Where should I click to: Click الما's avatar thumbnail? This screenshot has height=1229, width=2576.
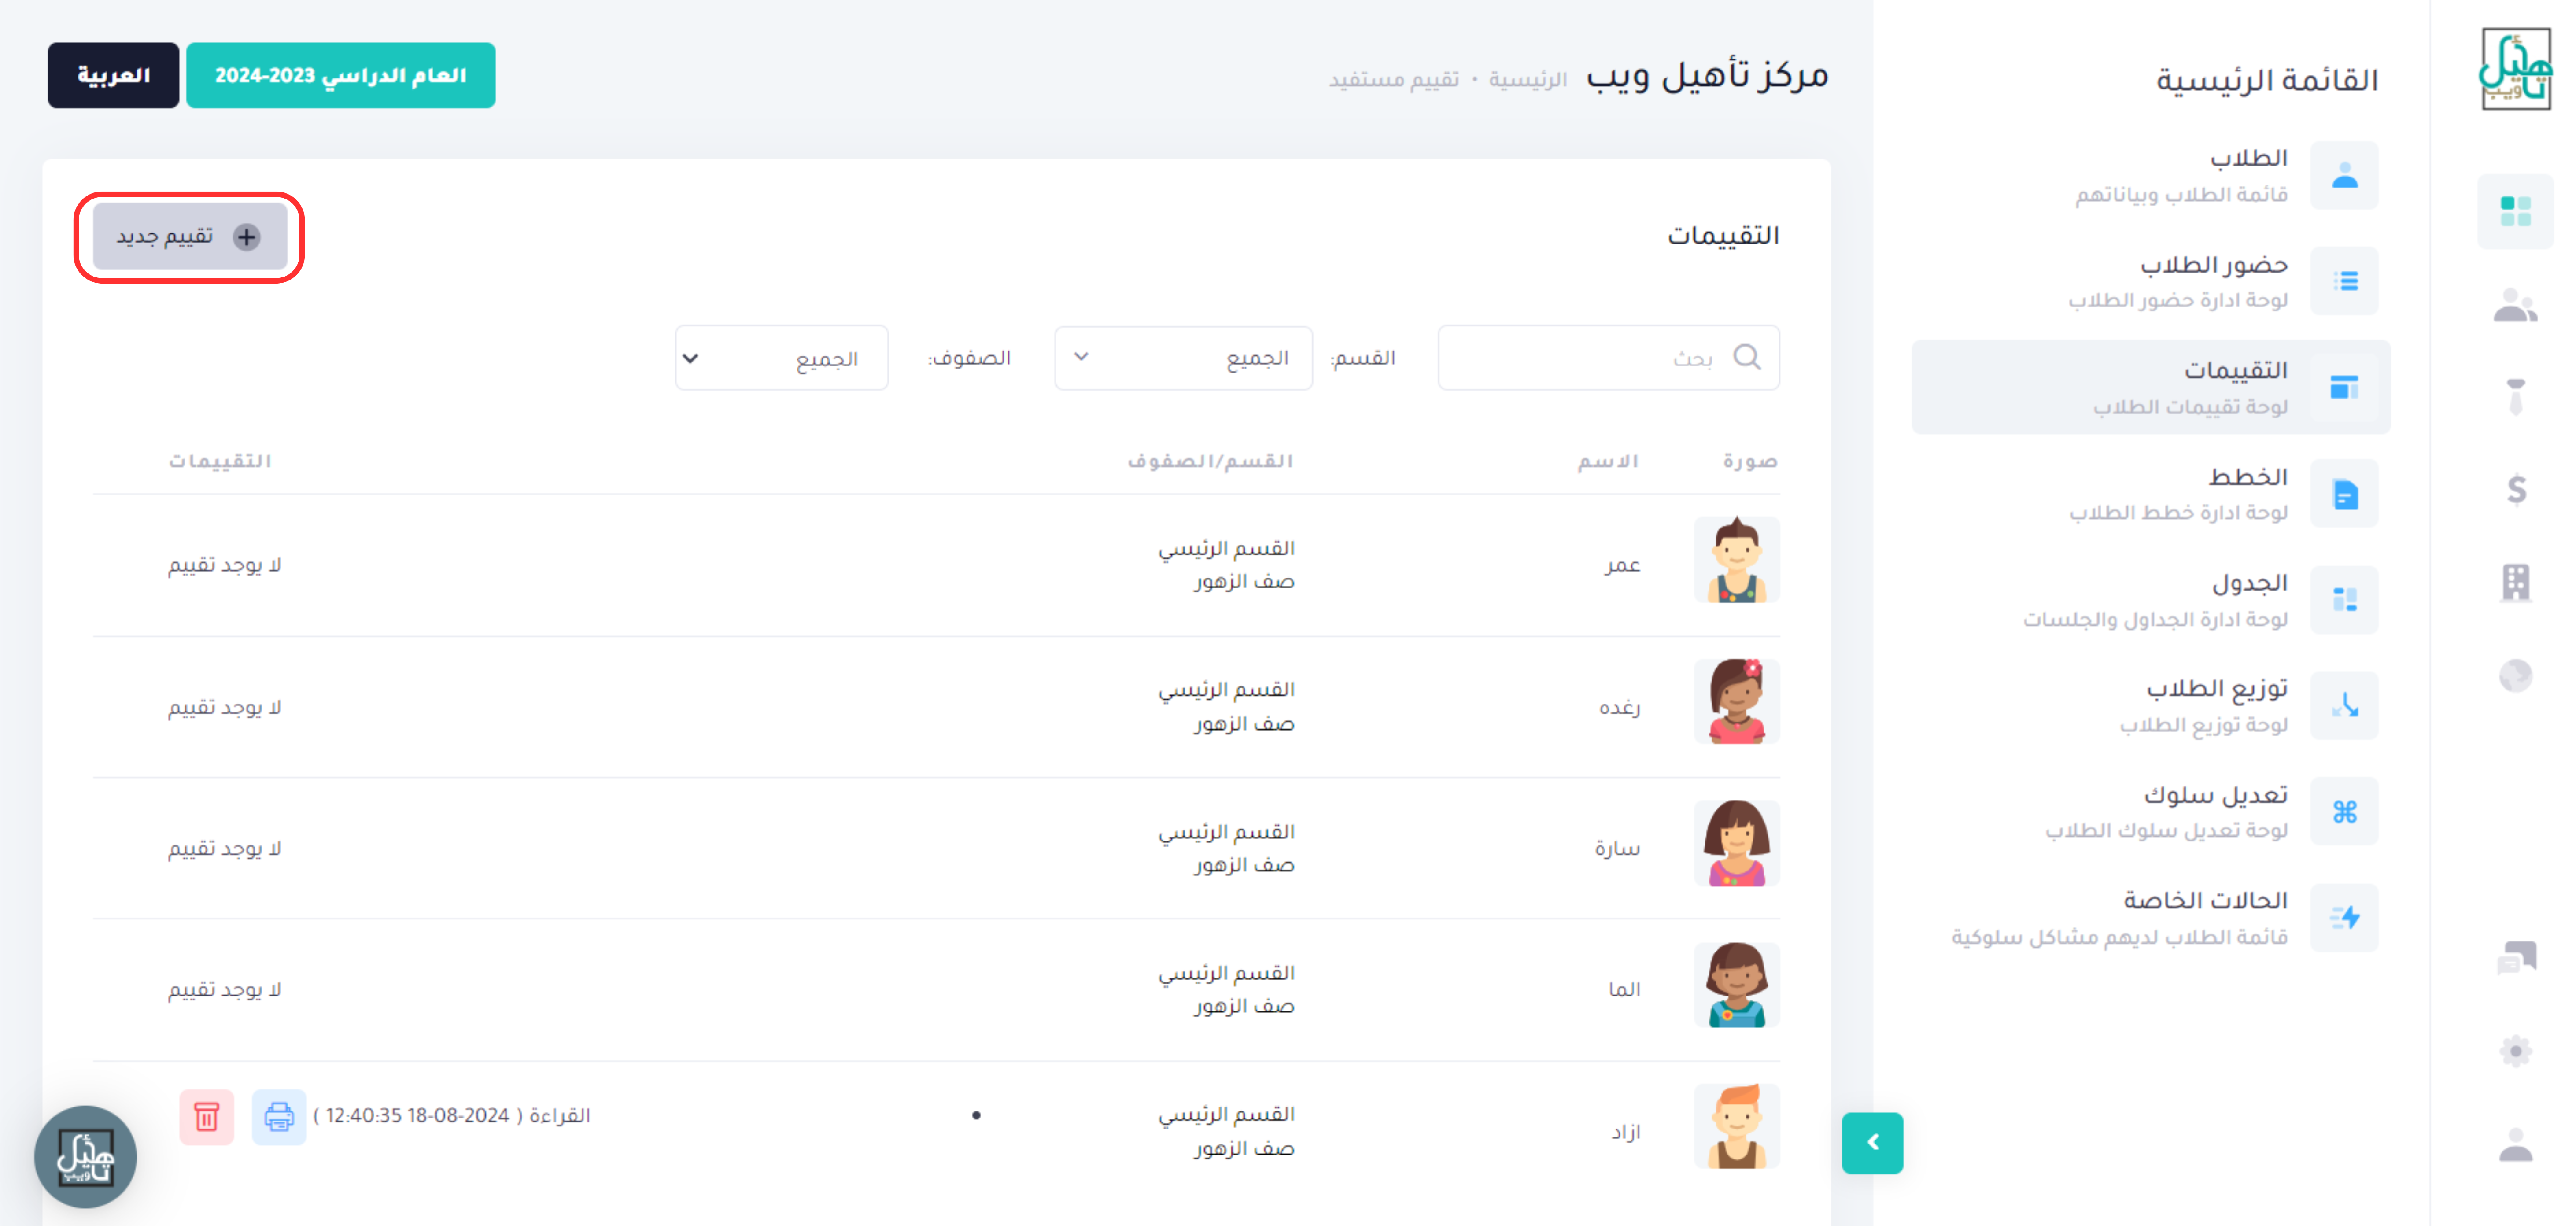click(1737, 986)
